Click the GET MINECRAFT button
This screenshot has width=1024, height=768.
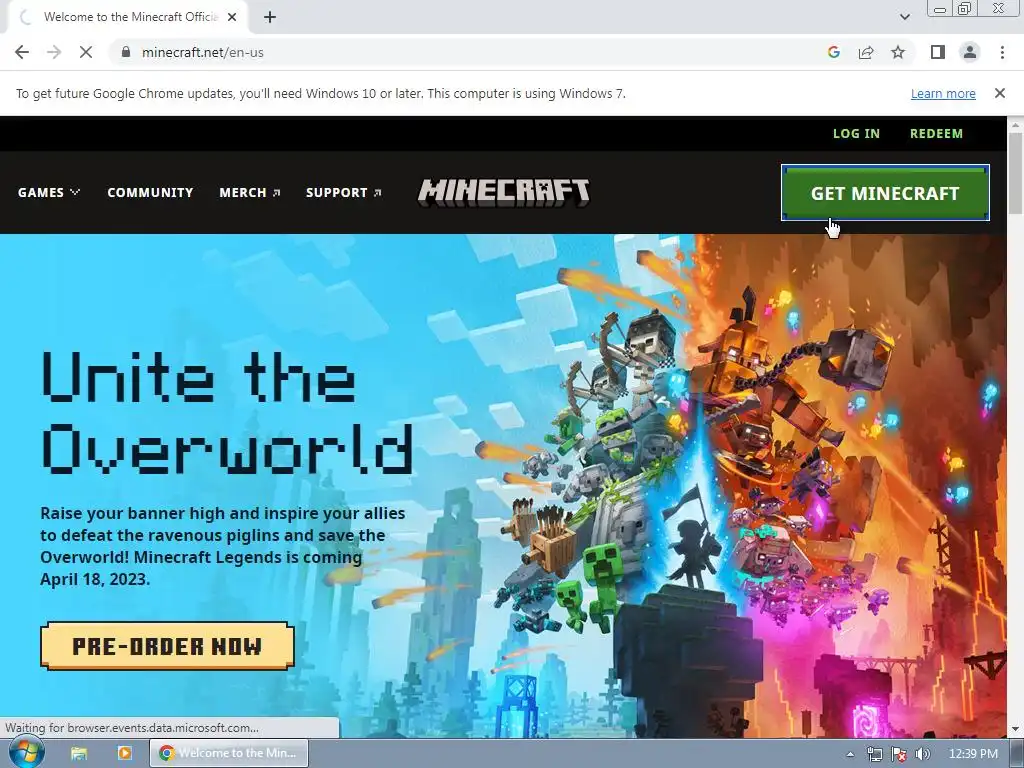coord(885,193)
